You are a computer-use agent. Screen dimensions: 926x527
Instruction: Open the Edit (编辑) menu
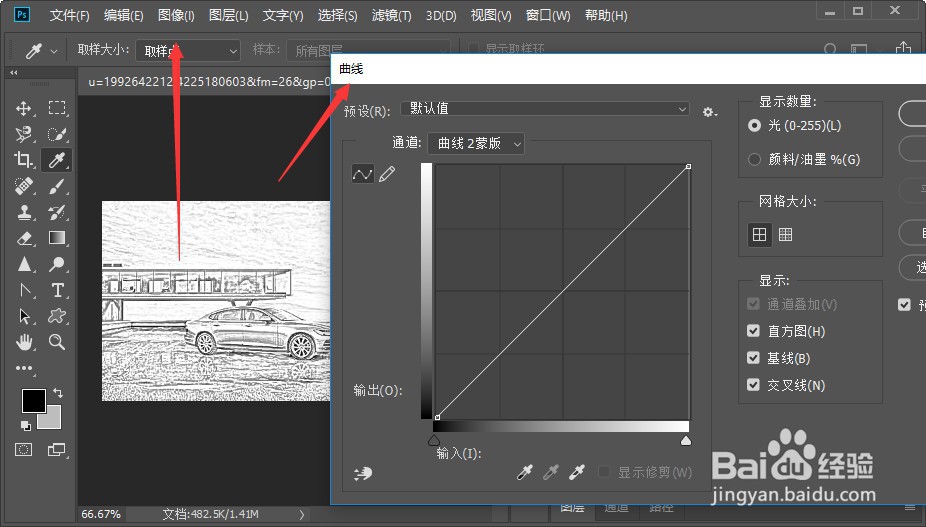pyautogui.click(x=123, y=15)
